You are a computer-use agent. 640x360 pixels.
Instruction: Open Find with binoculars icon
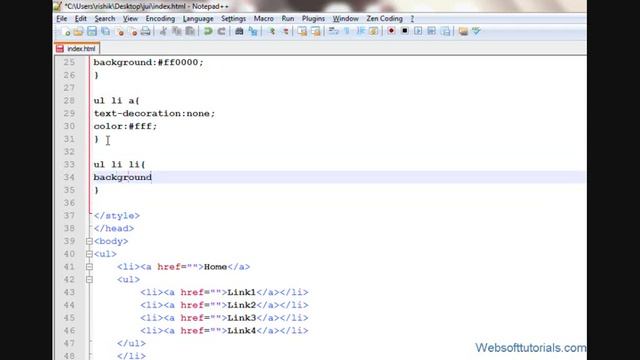pyautogui.click(x=239, y=31)
